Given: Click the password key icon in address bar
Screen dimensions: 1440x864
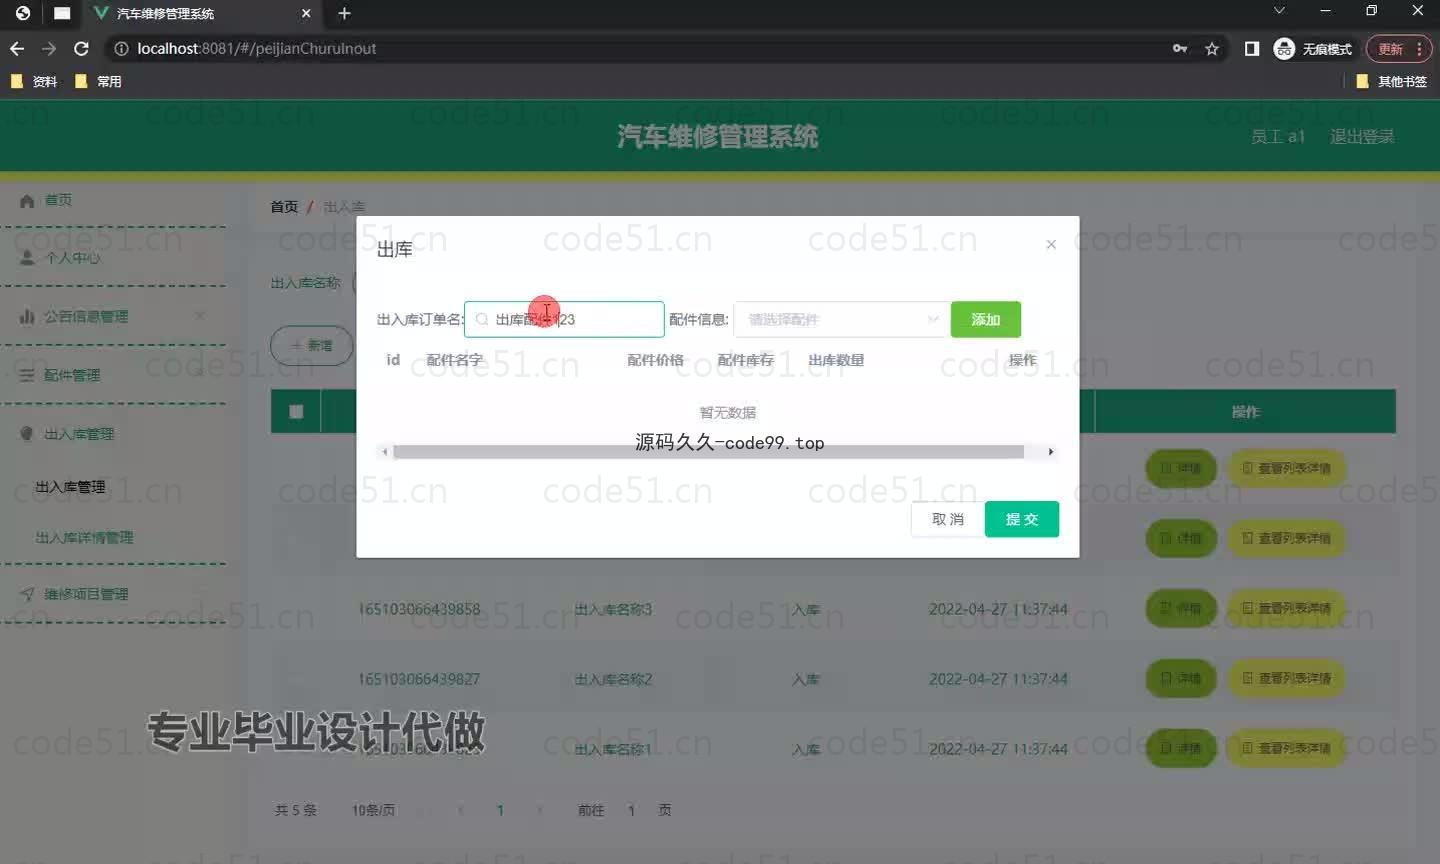Looking at the screenshot, I should (1180, 48).
